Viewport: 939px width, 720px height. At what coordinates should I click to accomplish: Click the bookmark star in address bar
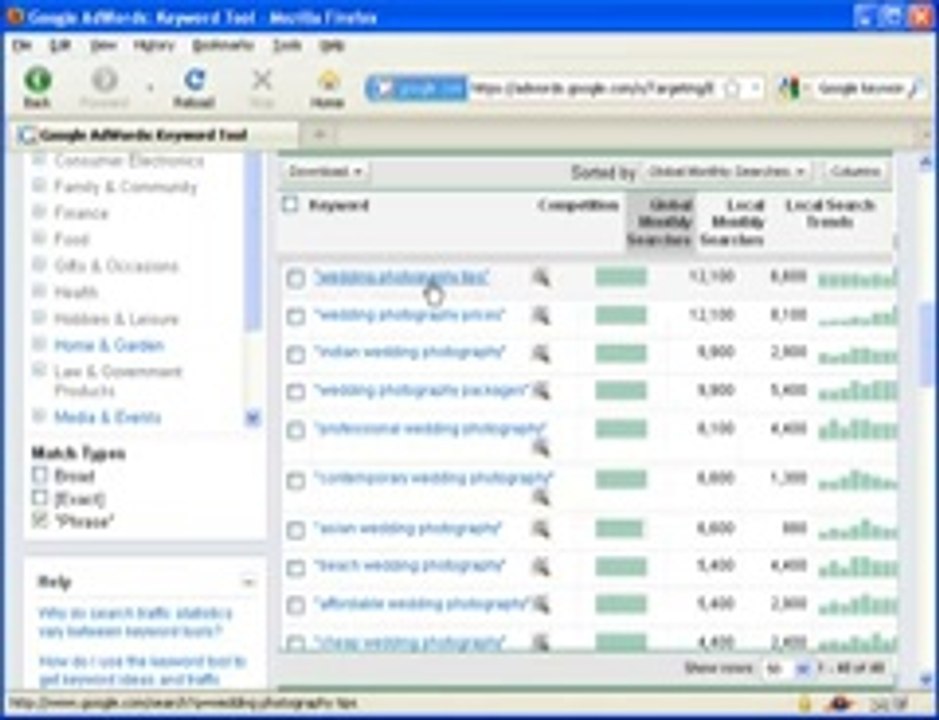tap(731, 89)
